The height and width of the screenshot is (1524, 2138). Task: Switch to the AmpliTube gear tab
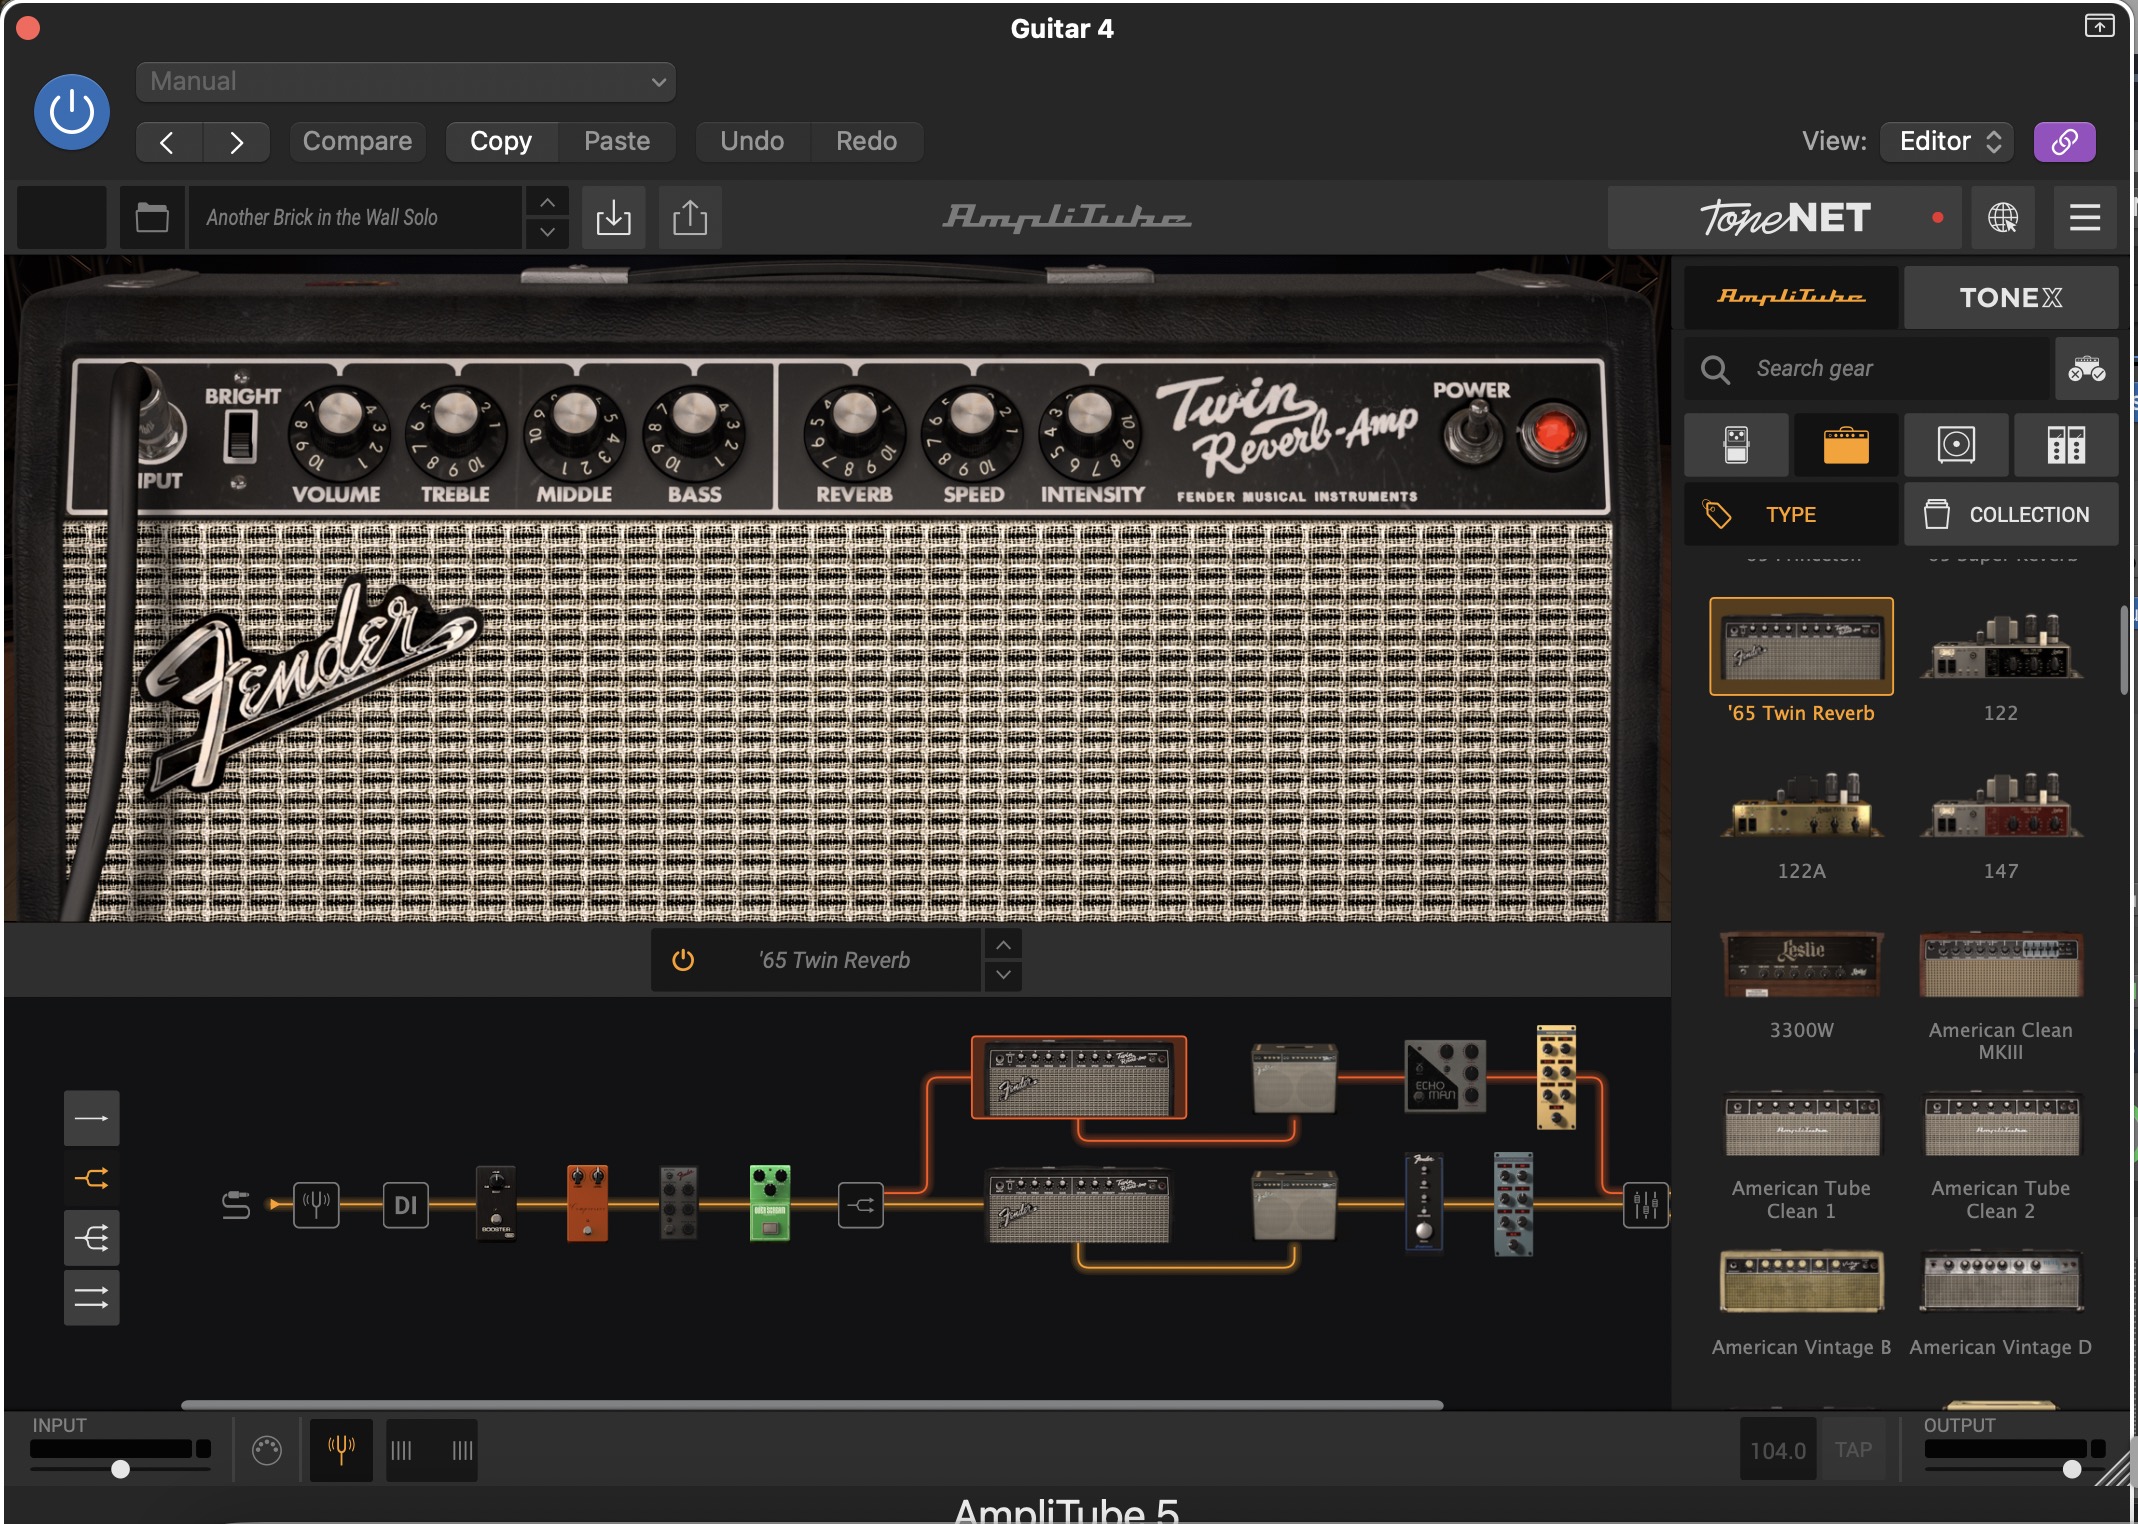point(1791,297)
